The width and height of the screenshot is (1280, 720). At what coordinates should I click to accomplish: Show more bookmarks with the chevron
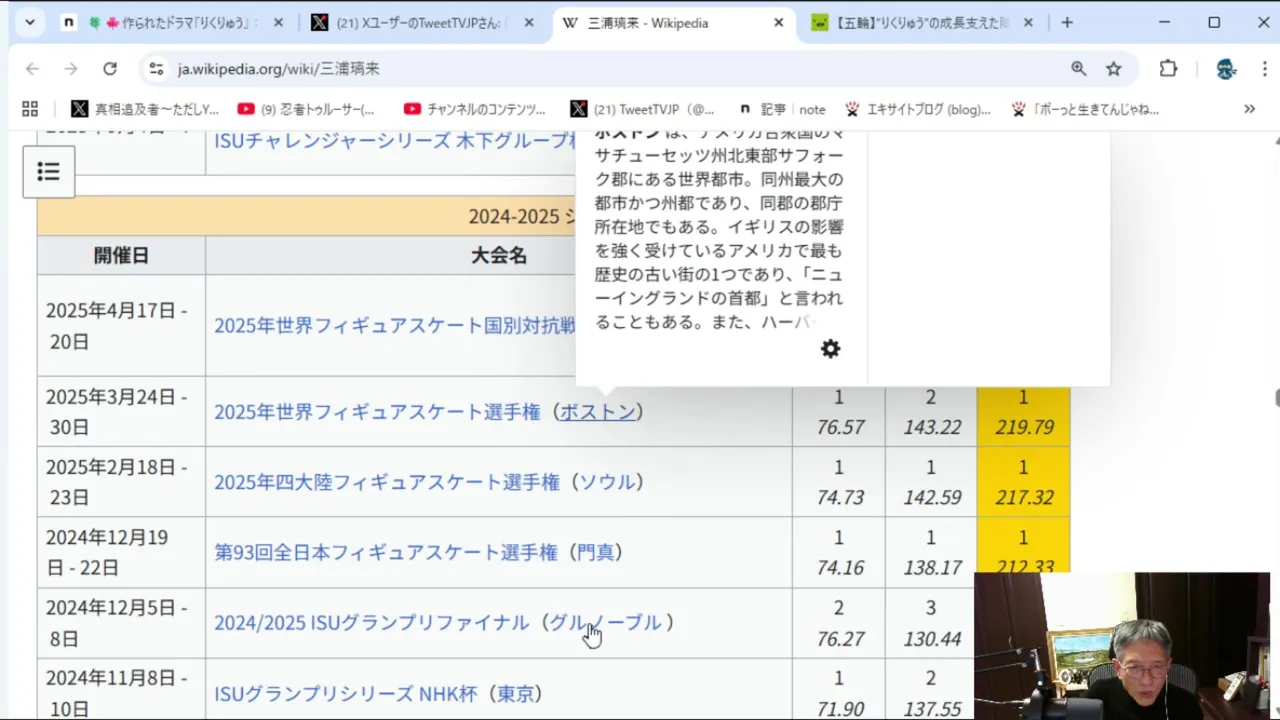[x=1249, y=109]
